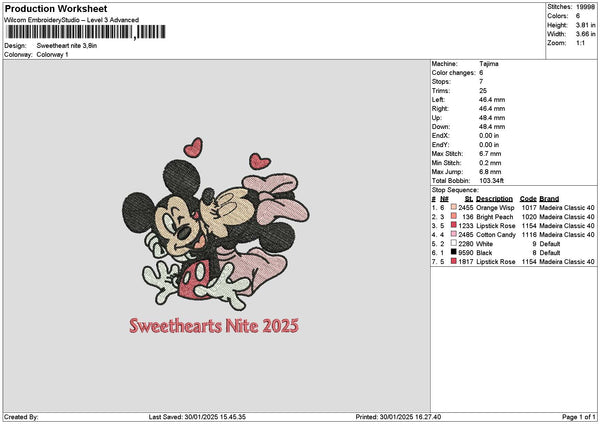Click the 'Page 1 of 1' footer text
The width and height of the screenshot is (600, 424).
[579, 417]
